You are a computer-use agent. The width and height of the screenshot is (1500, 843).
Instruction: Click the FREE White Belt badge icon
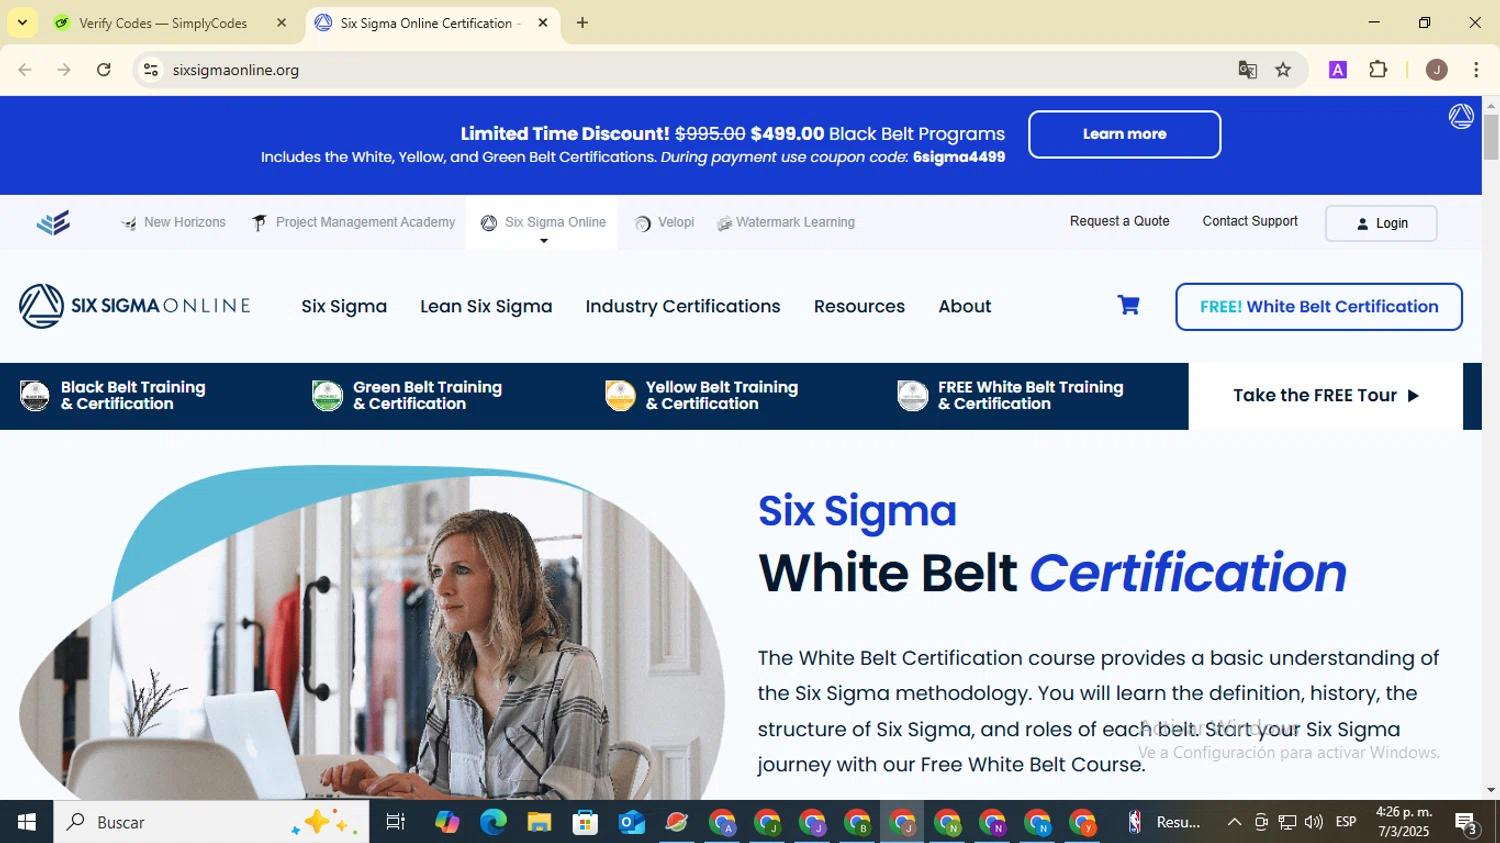click(912, 396)
